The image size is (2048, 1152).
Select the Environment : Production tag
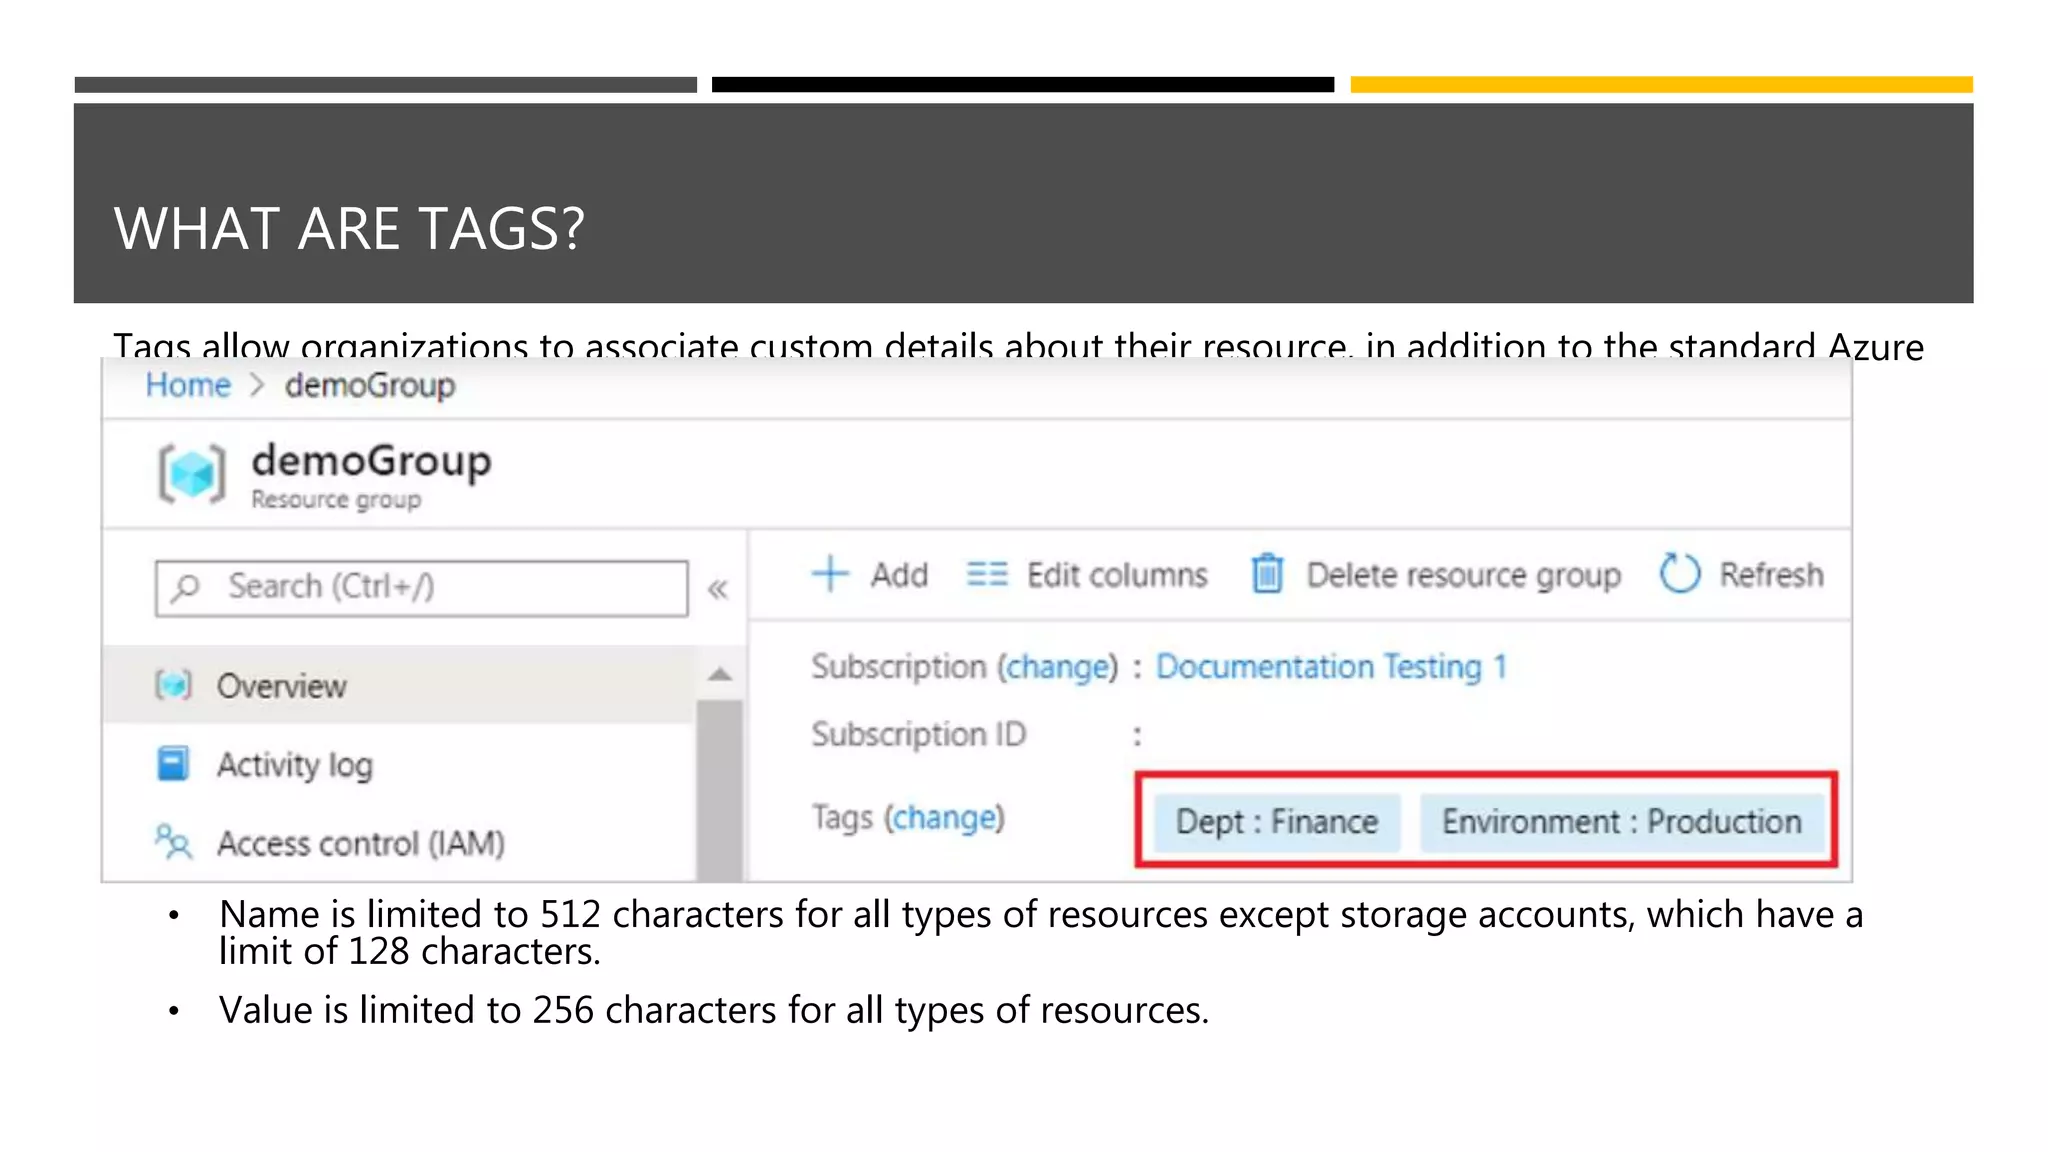[x=1622, y=822]
